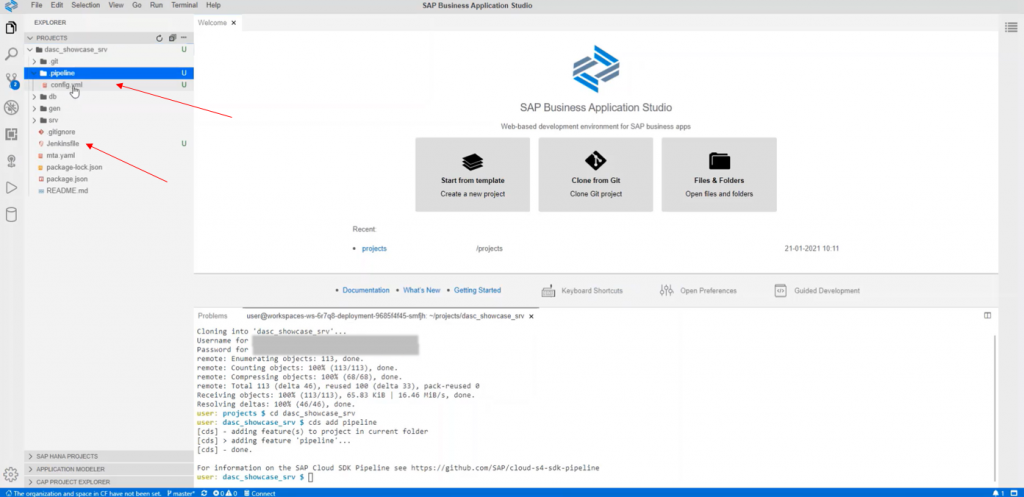Close the terminal tab
The height and width of the screenshot is (497, 1024).
531,316
